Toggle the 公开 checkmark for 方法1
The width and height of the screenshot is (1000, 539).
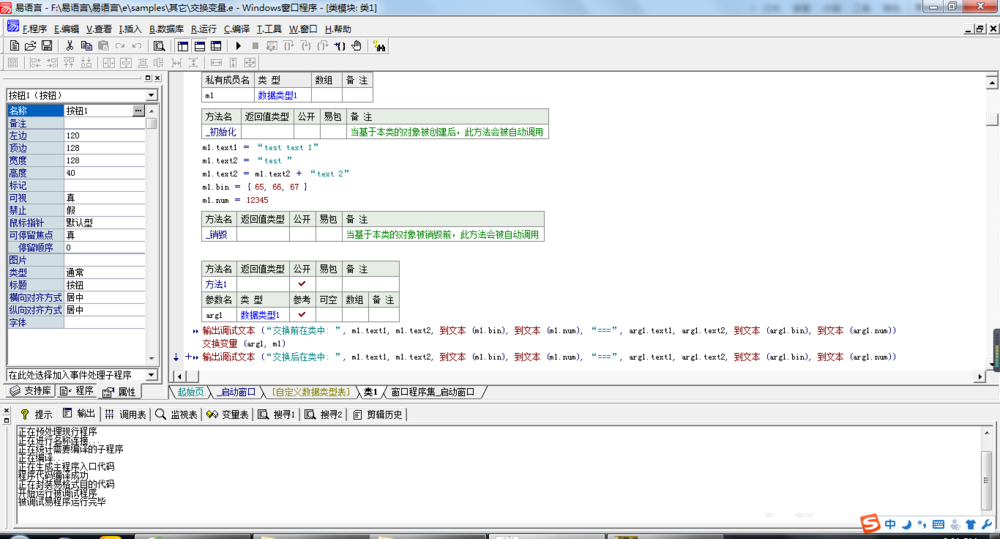(302, 284)
